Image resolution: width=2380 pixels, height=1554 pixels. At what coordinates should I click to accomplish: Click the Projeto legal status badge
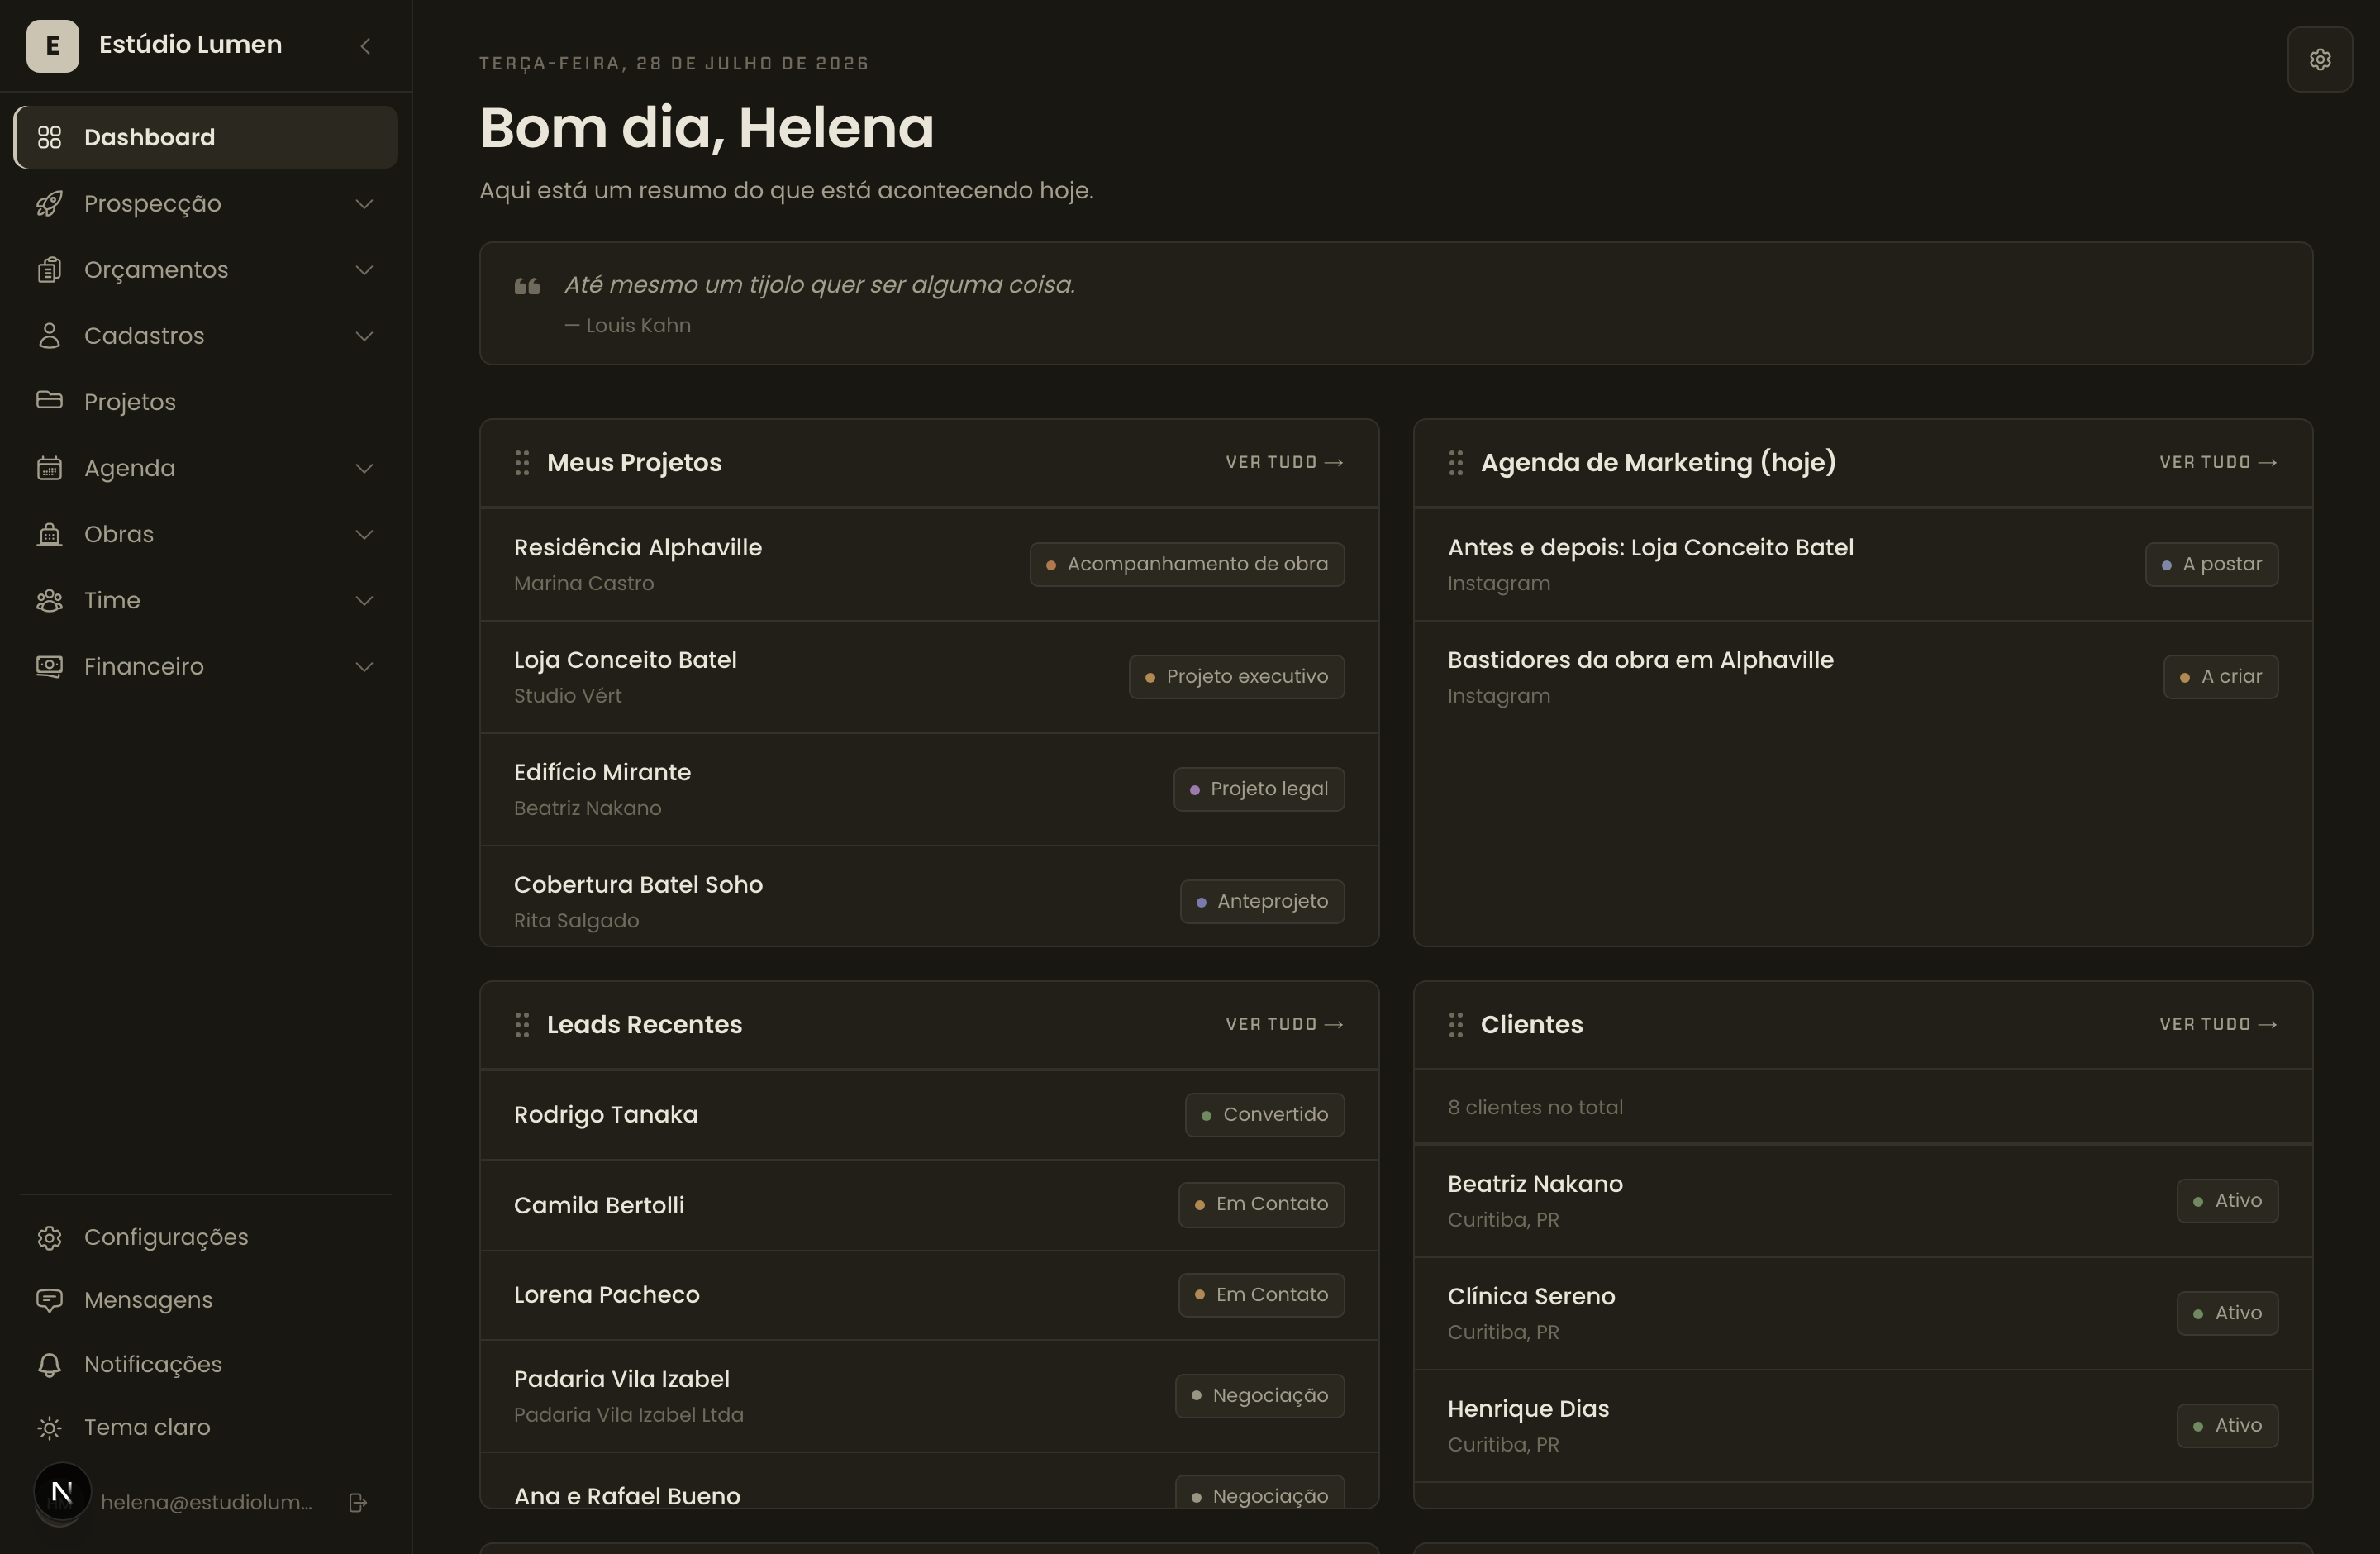point(1259,789)
